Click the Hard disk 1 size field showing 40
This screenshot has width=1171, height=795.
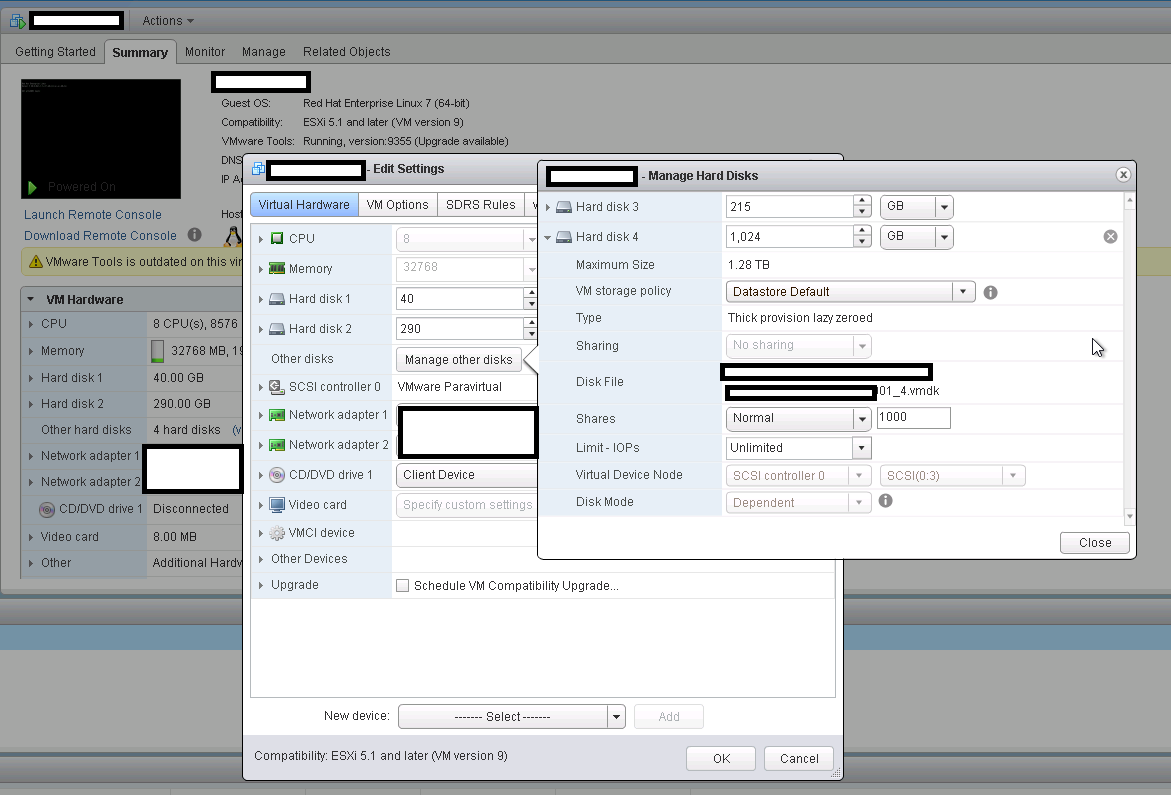point(460,299)
